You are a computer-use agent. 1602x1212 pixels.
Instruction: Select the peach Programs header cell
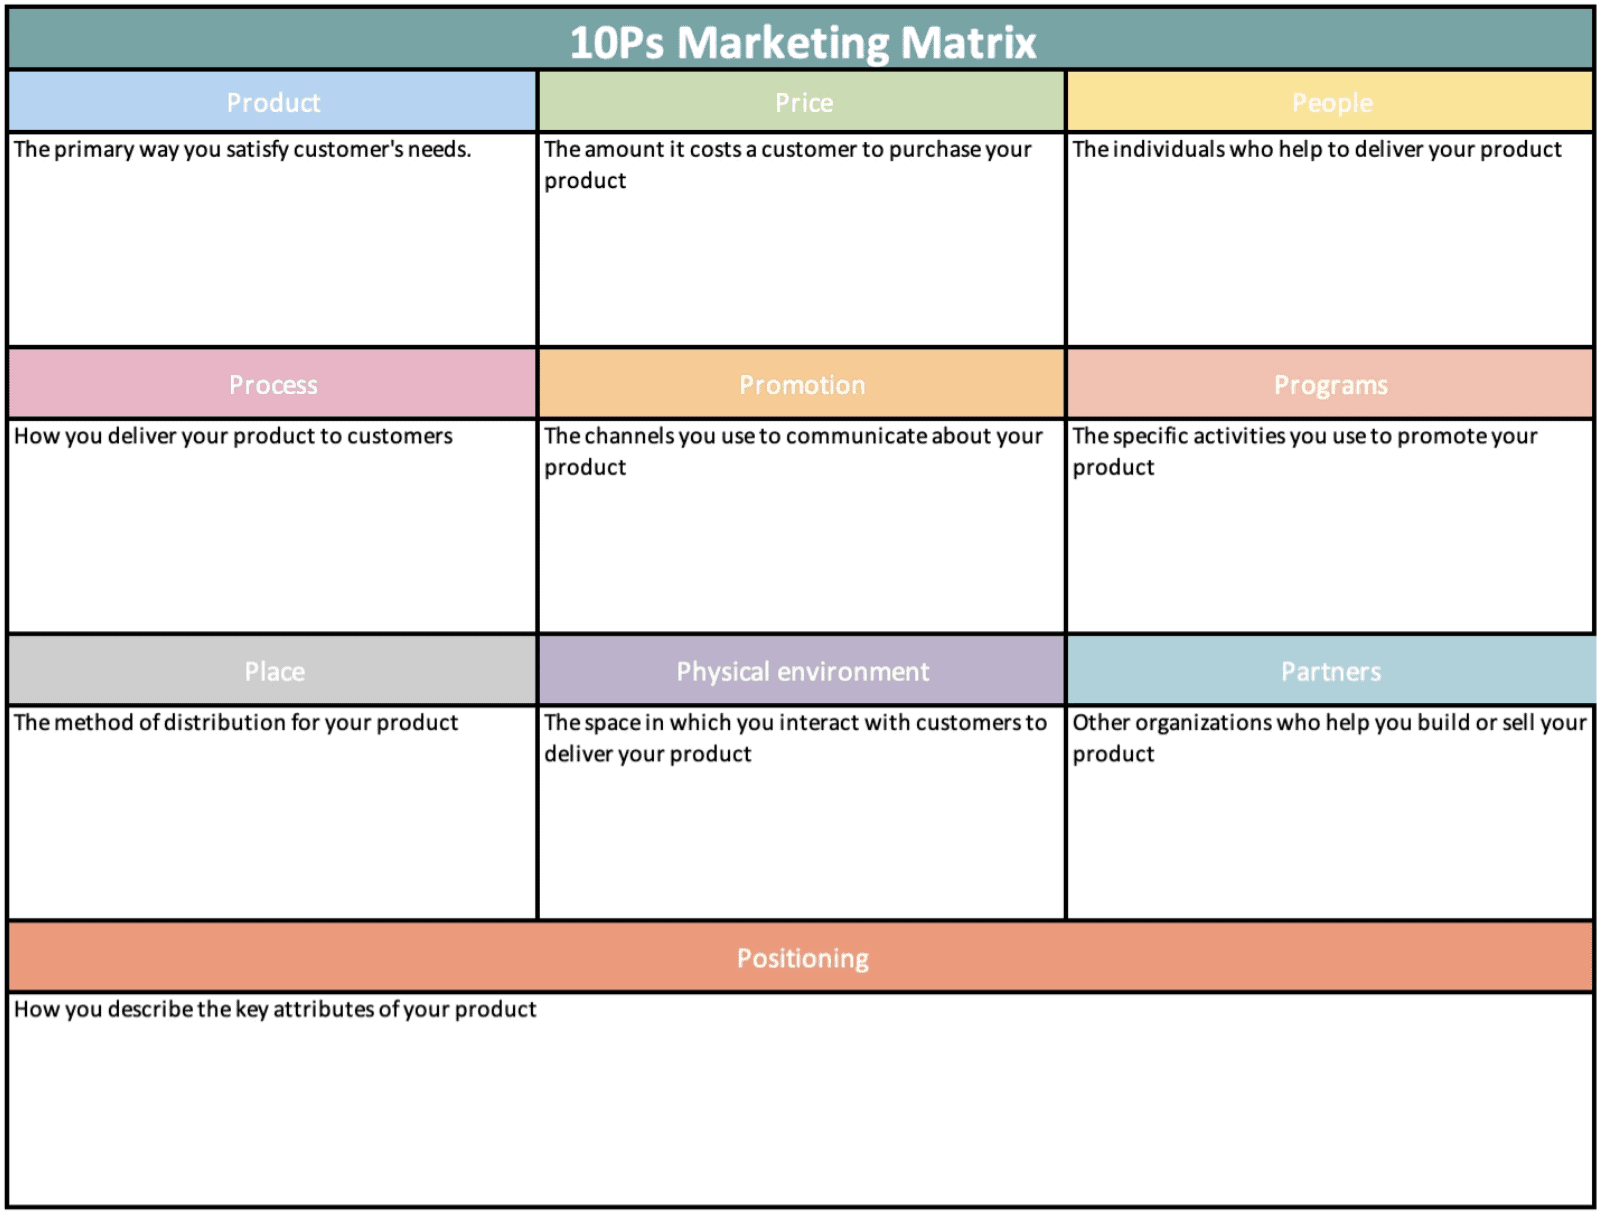[1330, 384]
